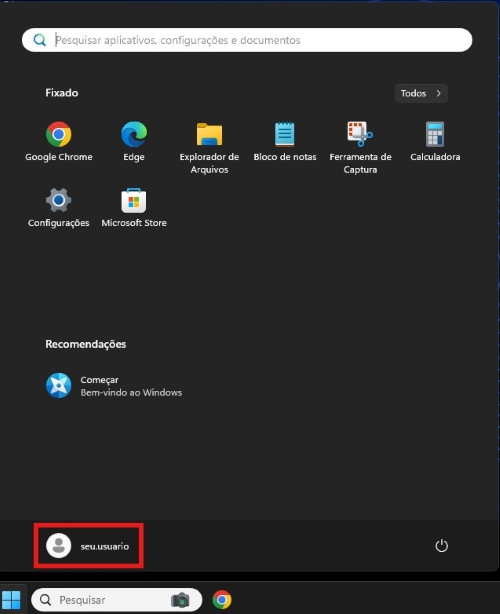Open the seu.usuario account menu
Viewport: 500px width, 614px height.
[x=88, y=545]
